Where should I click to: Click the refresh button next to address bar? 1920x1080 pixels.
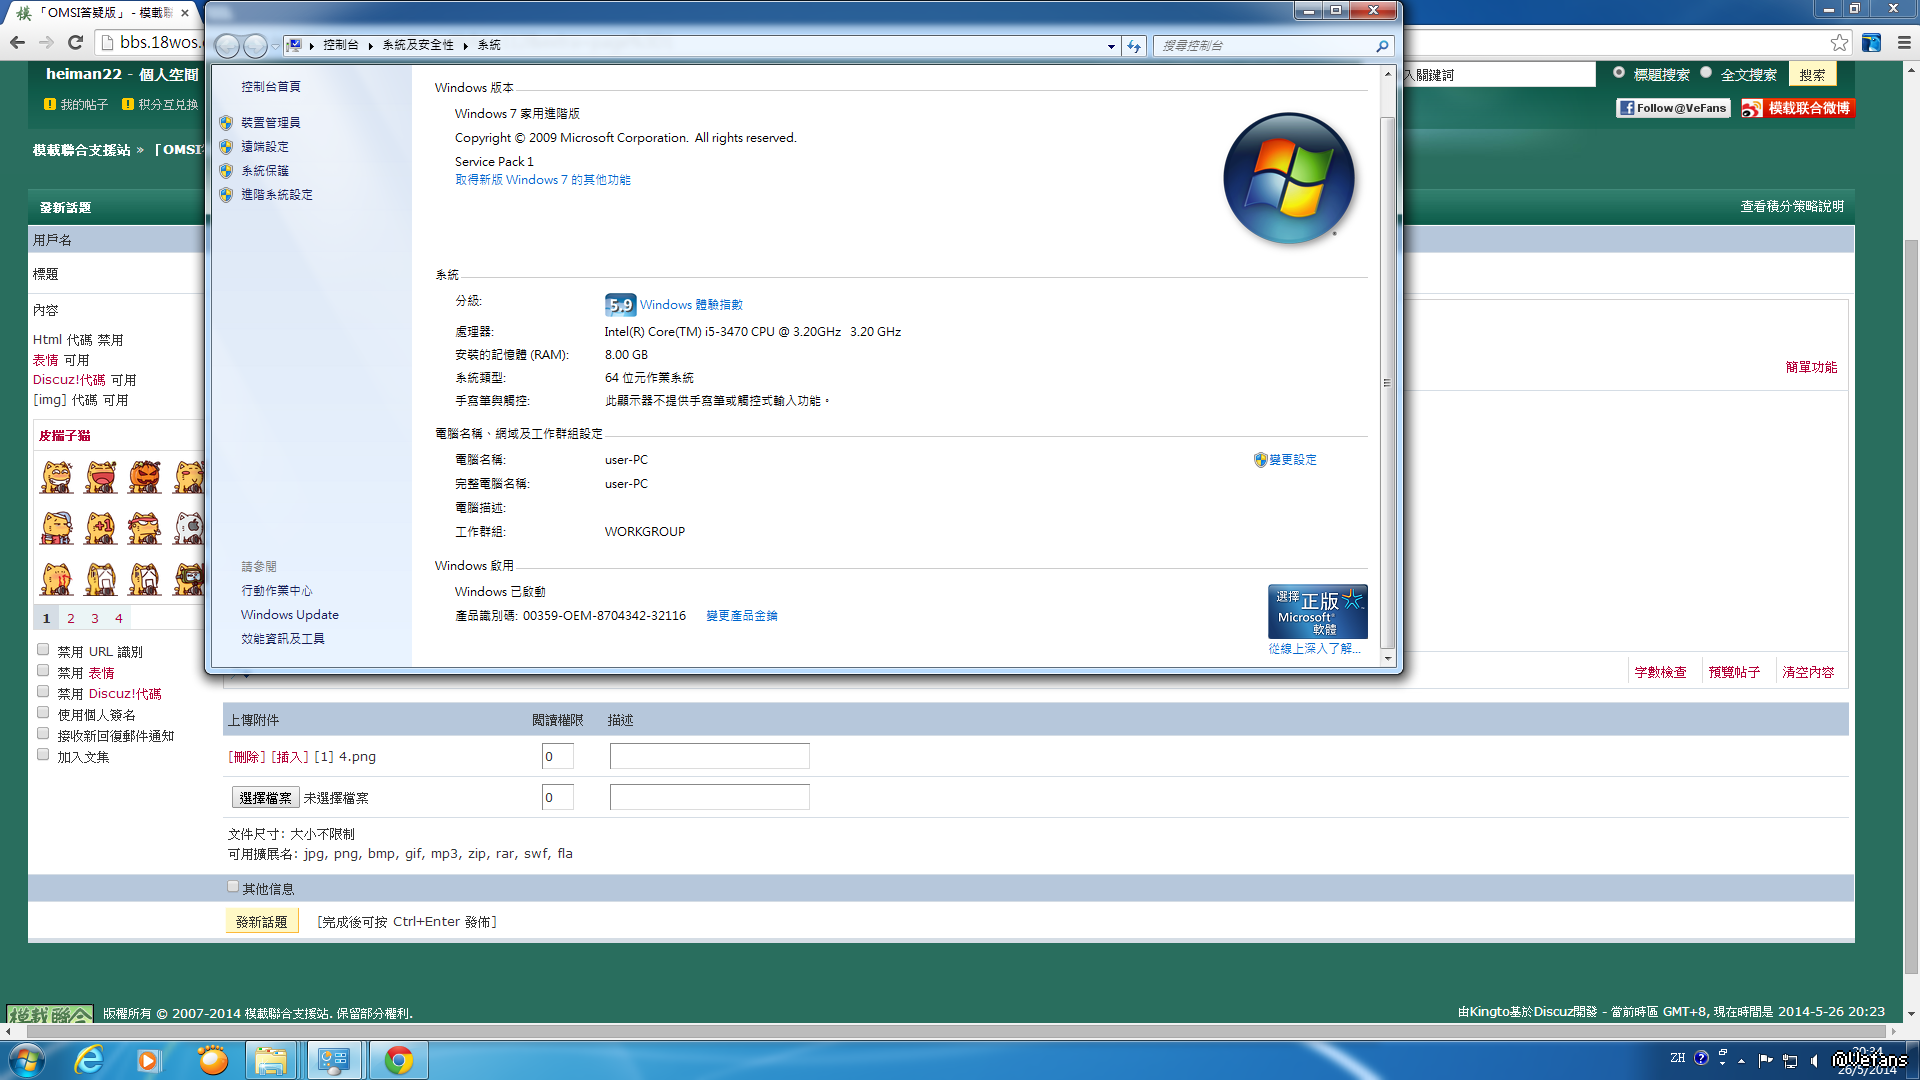point(1133,46)
